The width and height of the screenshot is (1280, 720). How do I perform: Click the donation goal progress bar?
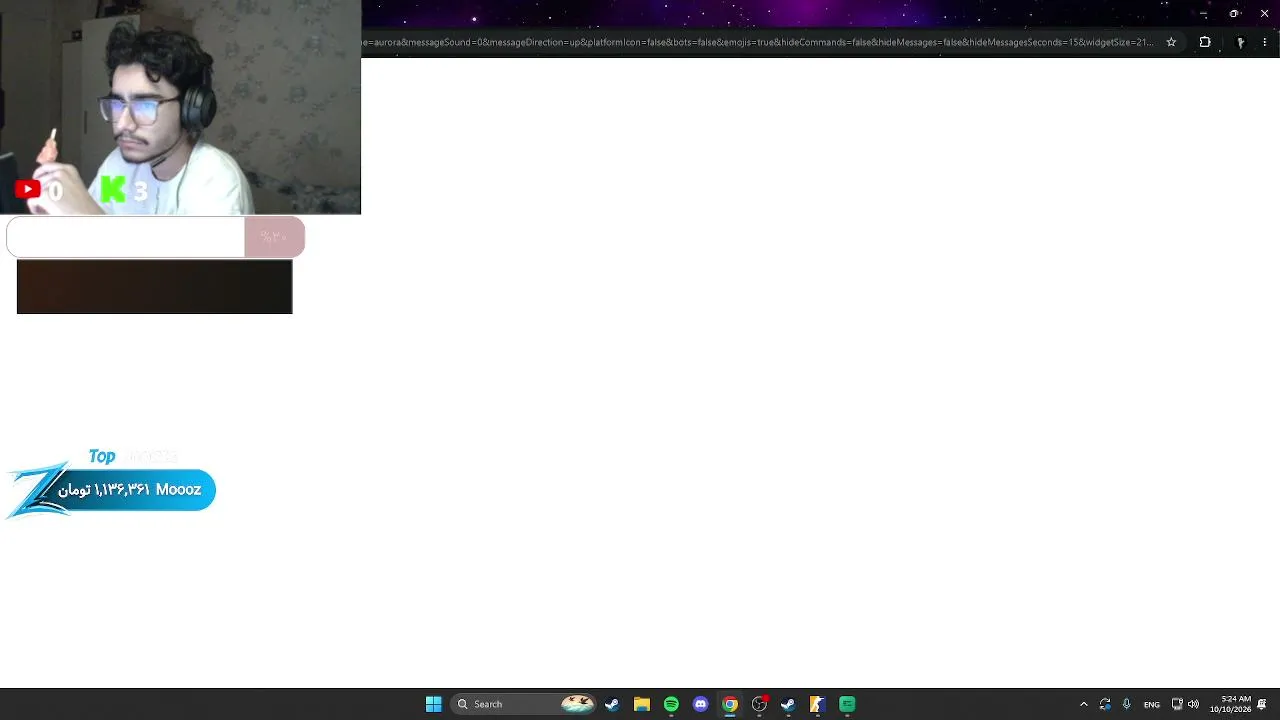pos(155,237)
